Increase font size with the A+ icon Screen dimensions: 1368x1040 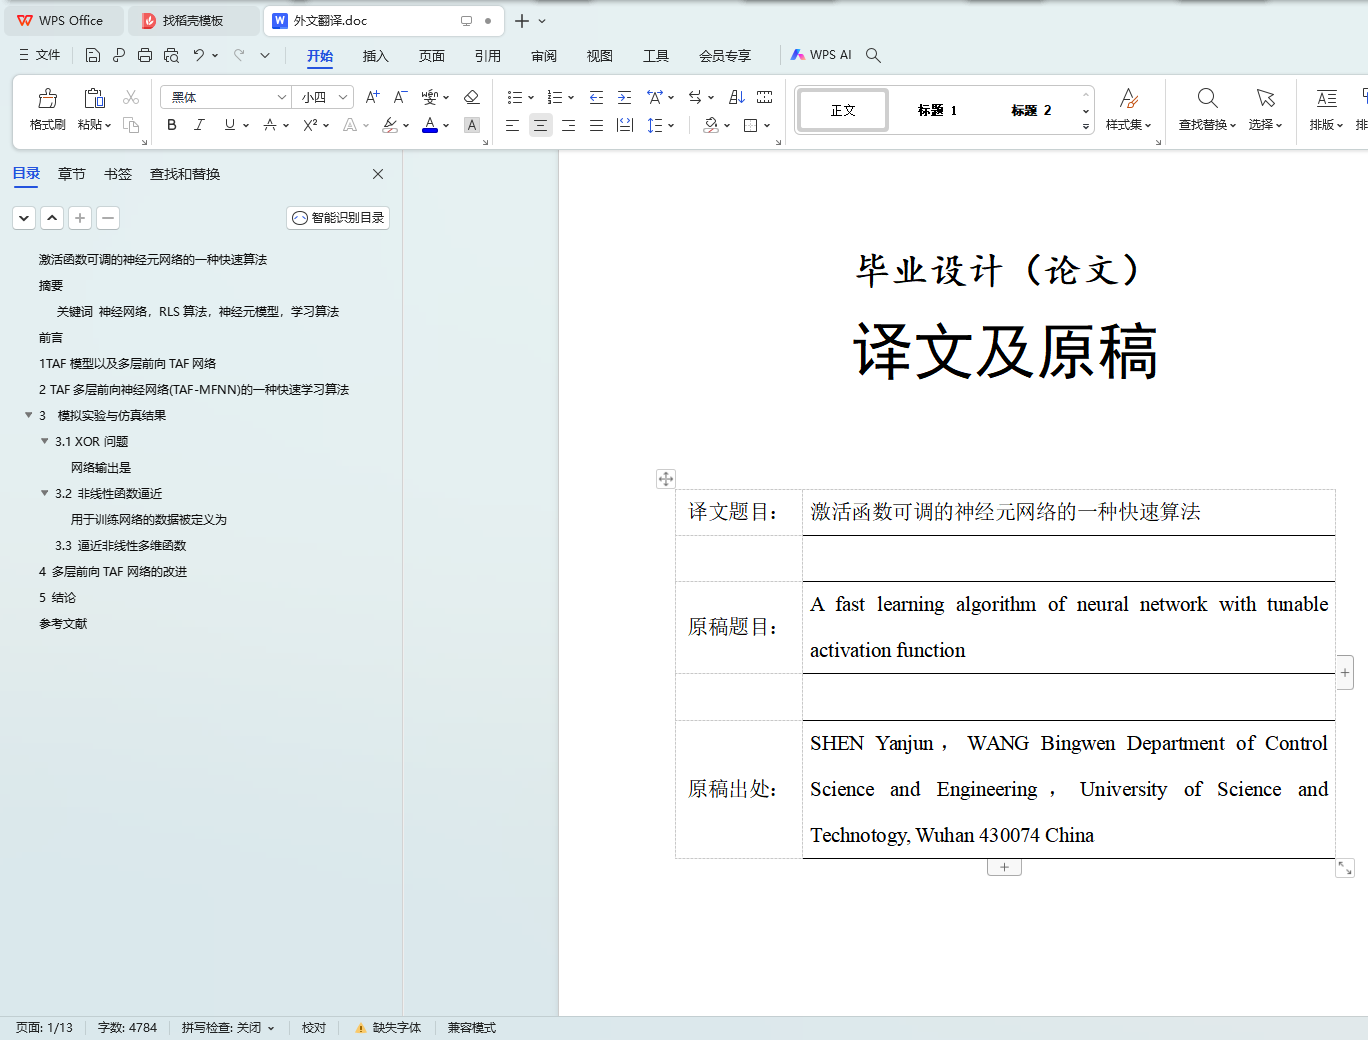[372, 97]
